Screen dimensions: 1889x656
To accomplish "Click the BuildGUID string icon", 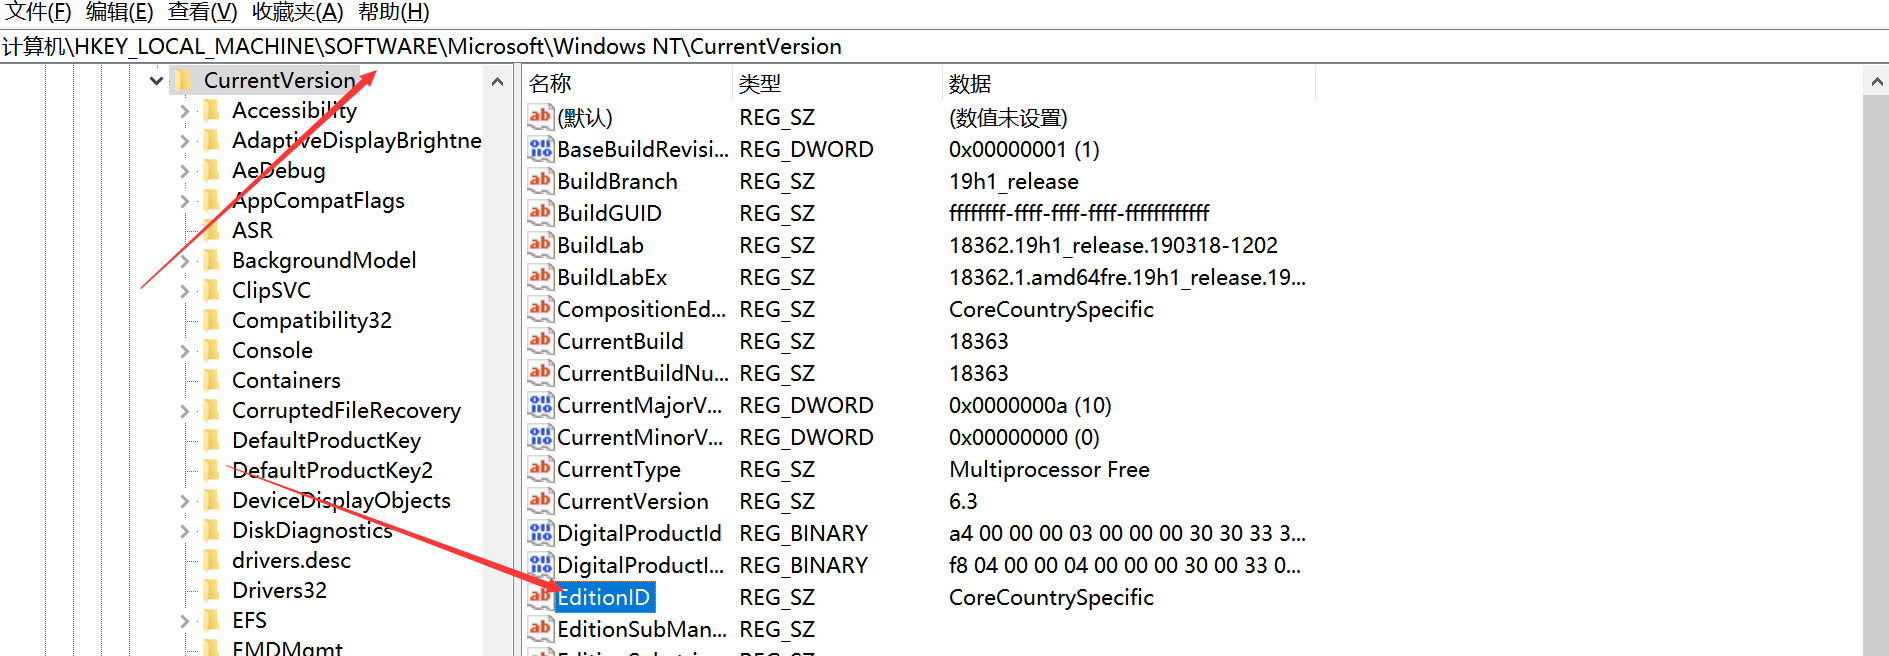I will click(x=540, y=213).
